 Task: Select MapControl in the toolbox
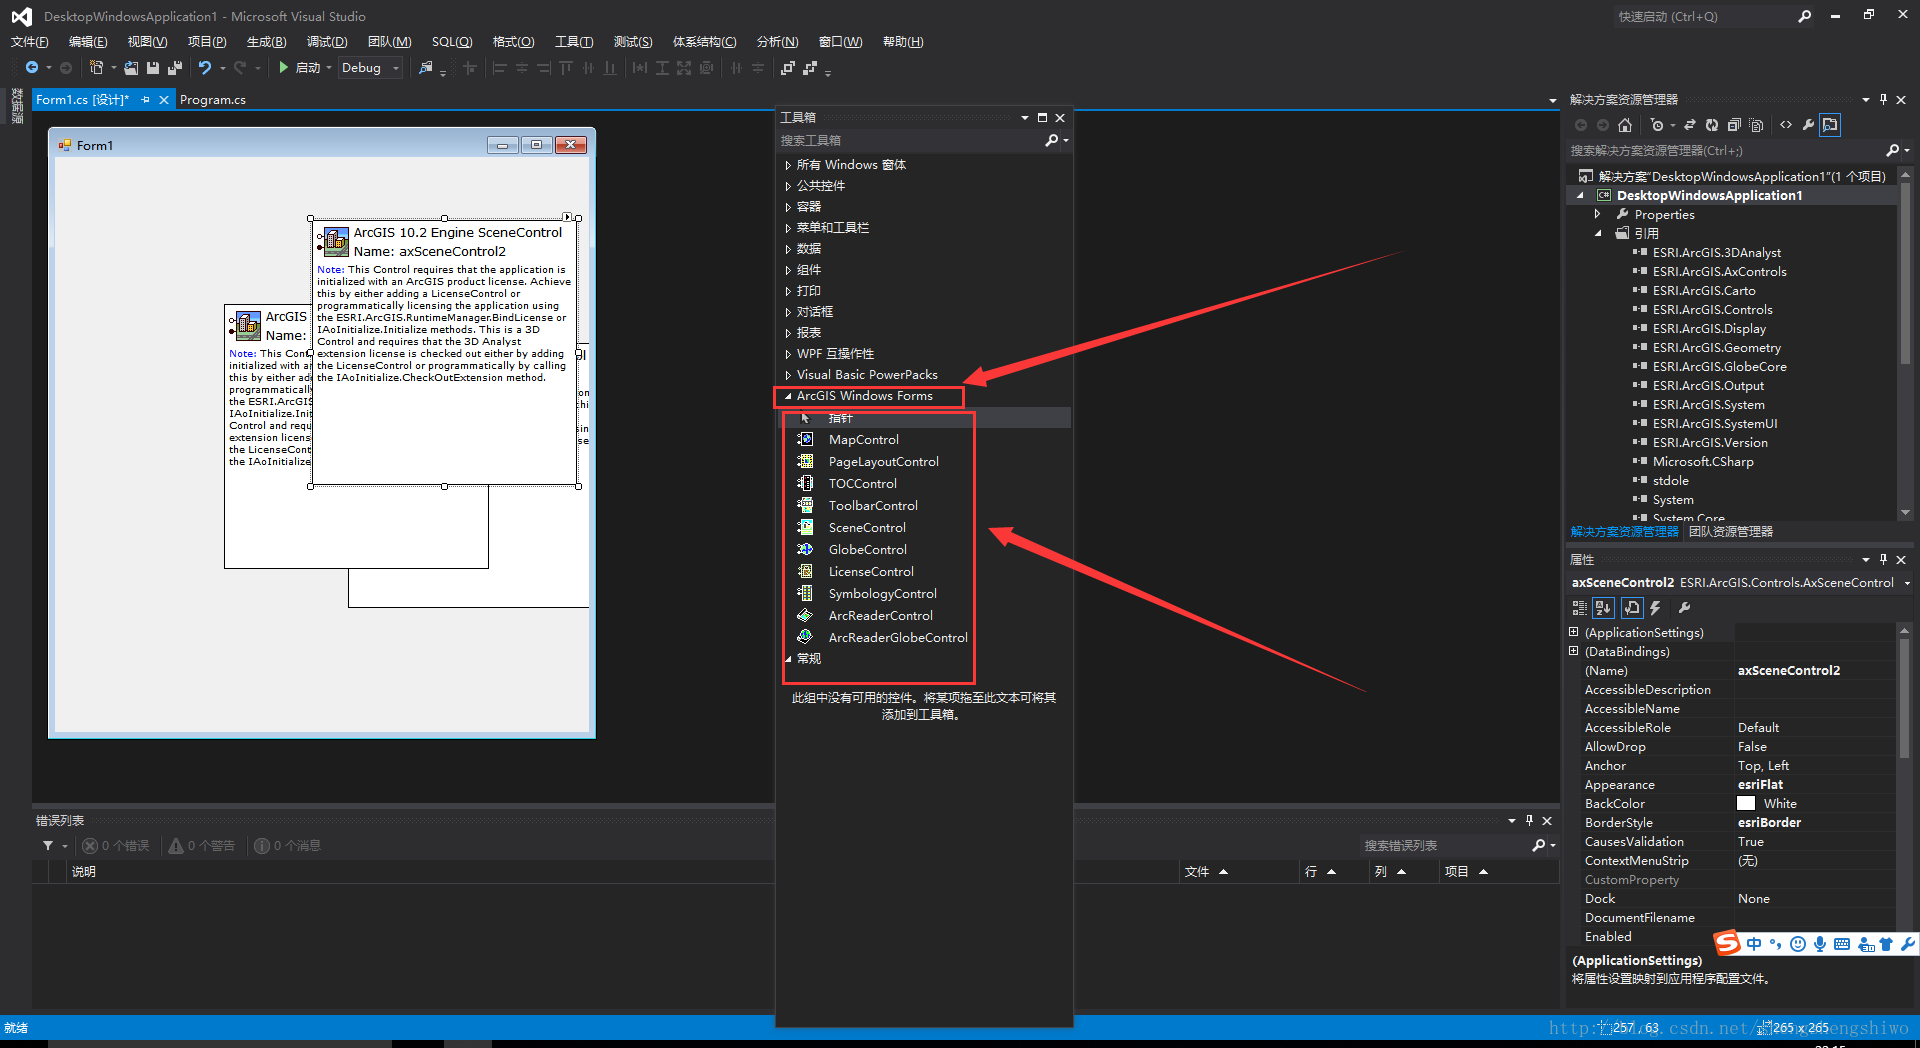[x=863, y=440]
